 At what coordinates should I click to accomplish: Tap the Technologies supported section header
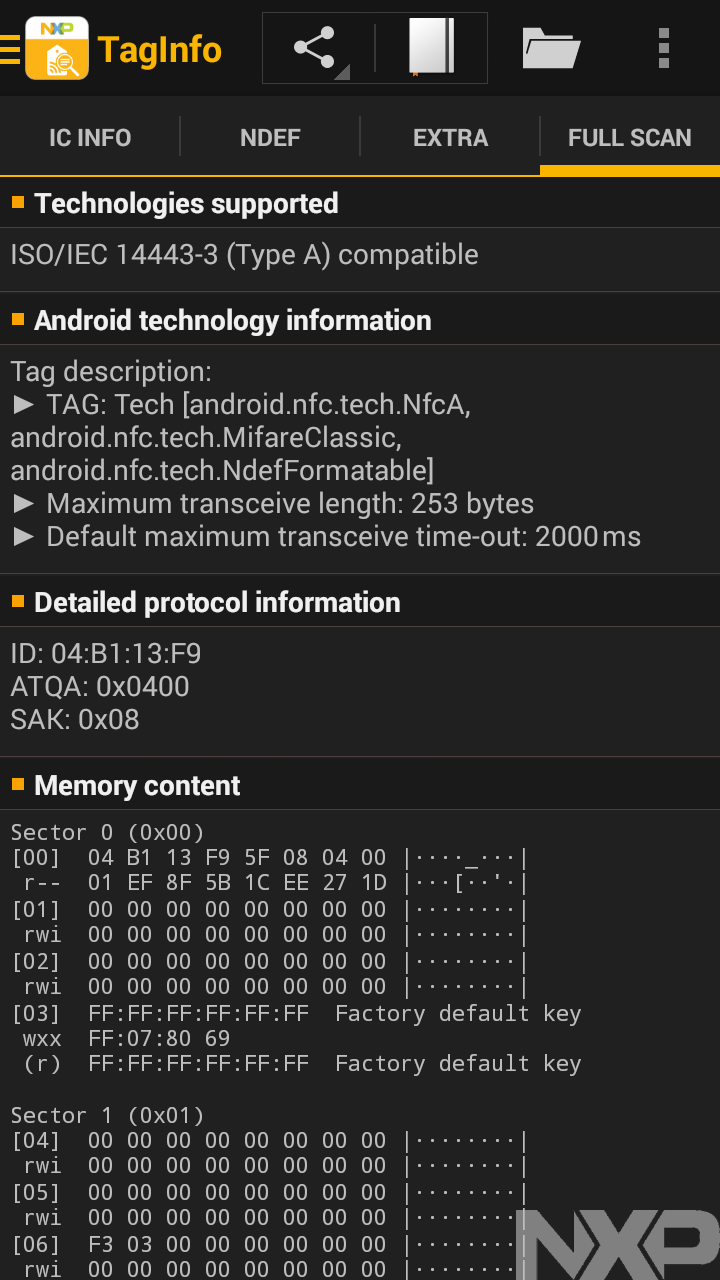[186, 204]
